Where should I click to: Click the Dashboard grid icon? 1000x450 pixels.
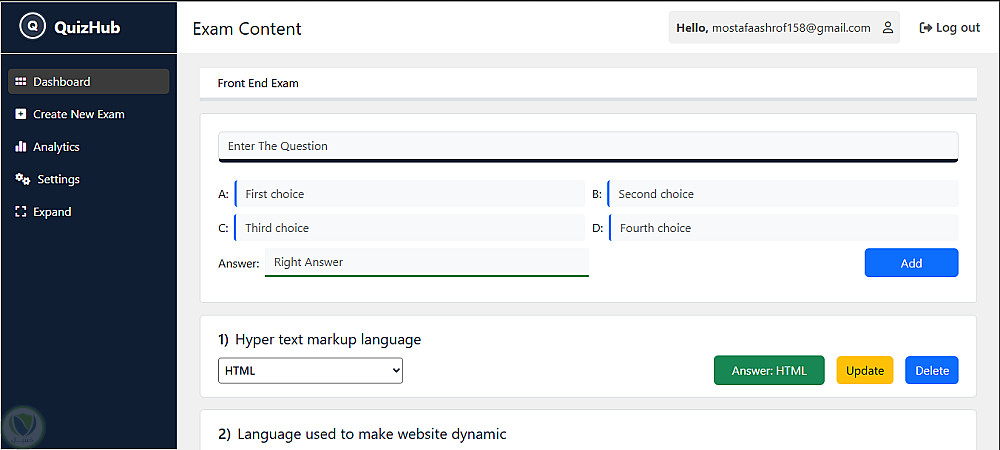[x=21, y=82]
